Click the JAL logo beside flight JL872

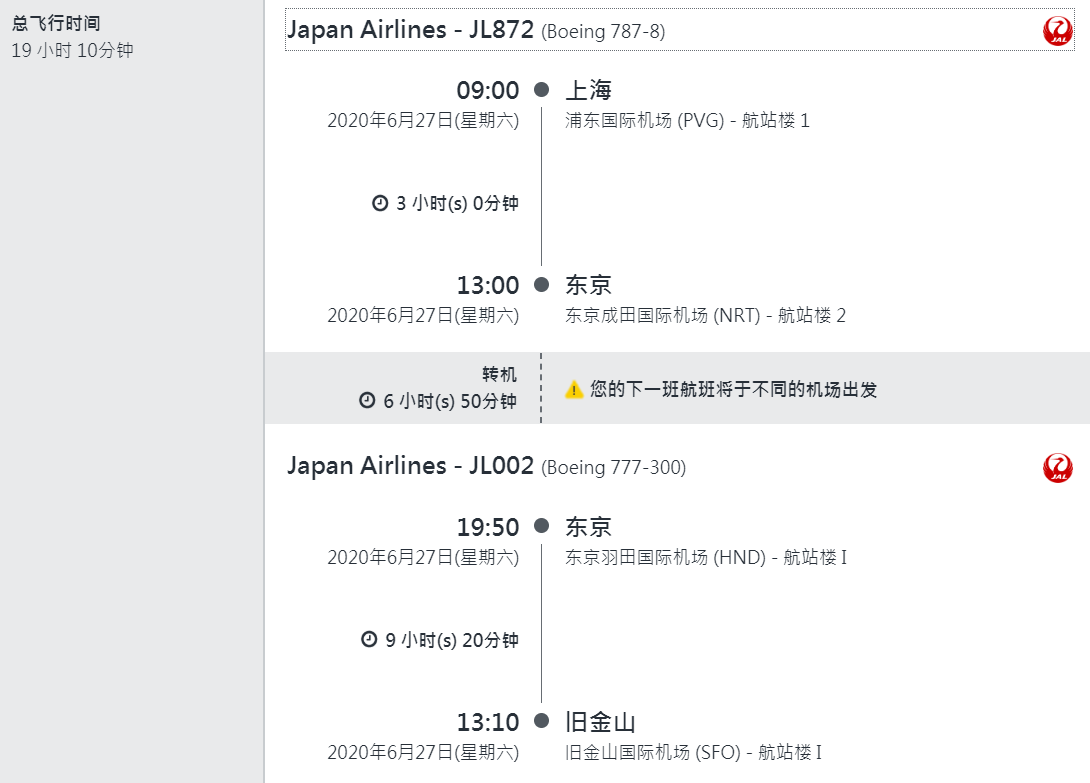[1057, 31]
